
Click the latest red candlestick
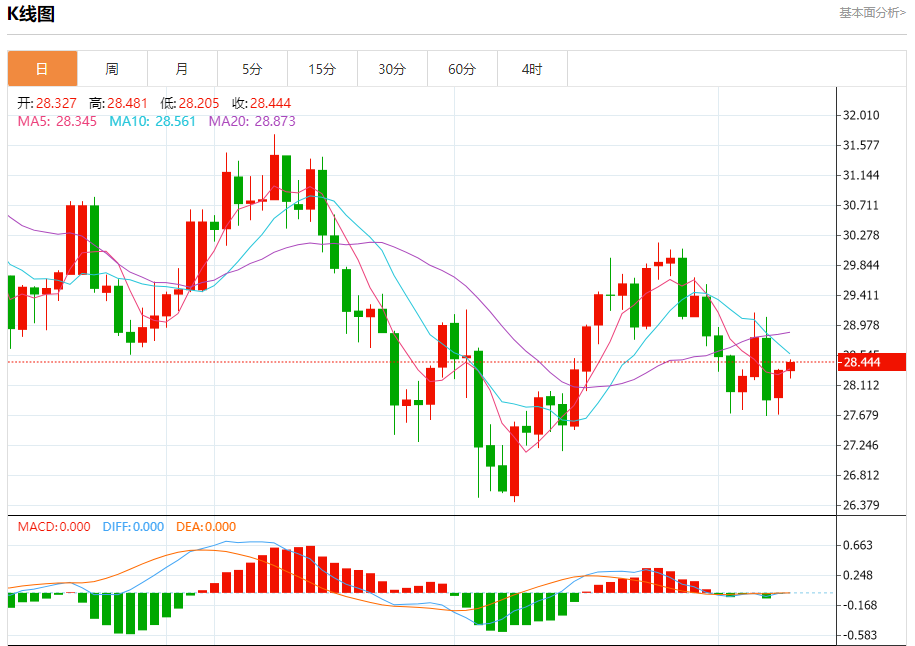coord(791,366)
